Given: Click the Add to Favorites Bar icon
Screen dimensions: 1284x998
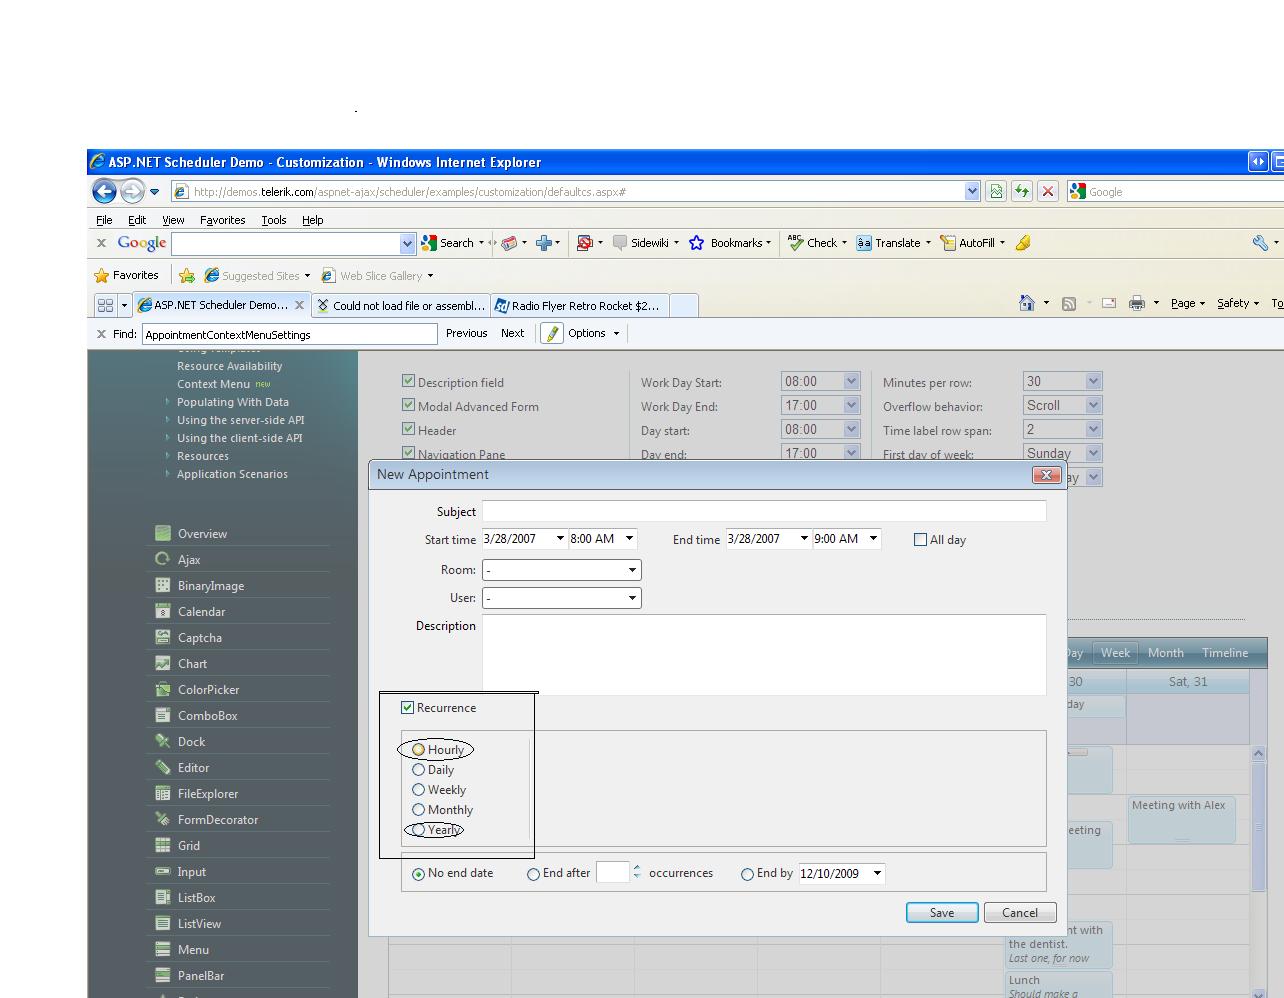Looking at the screenshot, I should click(187, 276).
